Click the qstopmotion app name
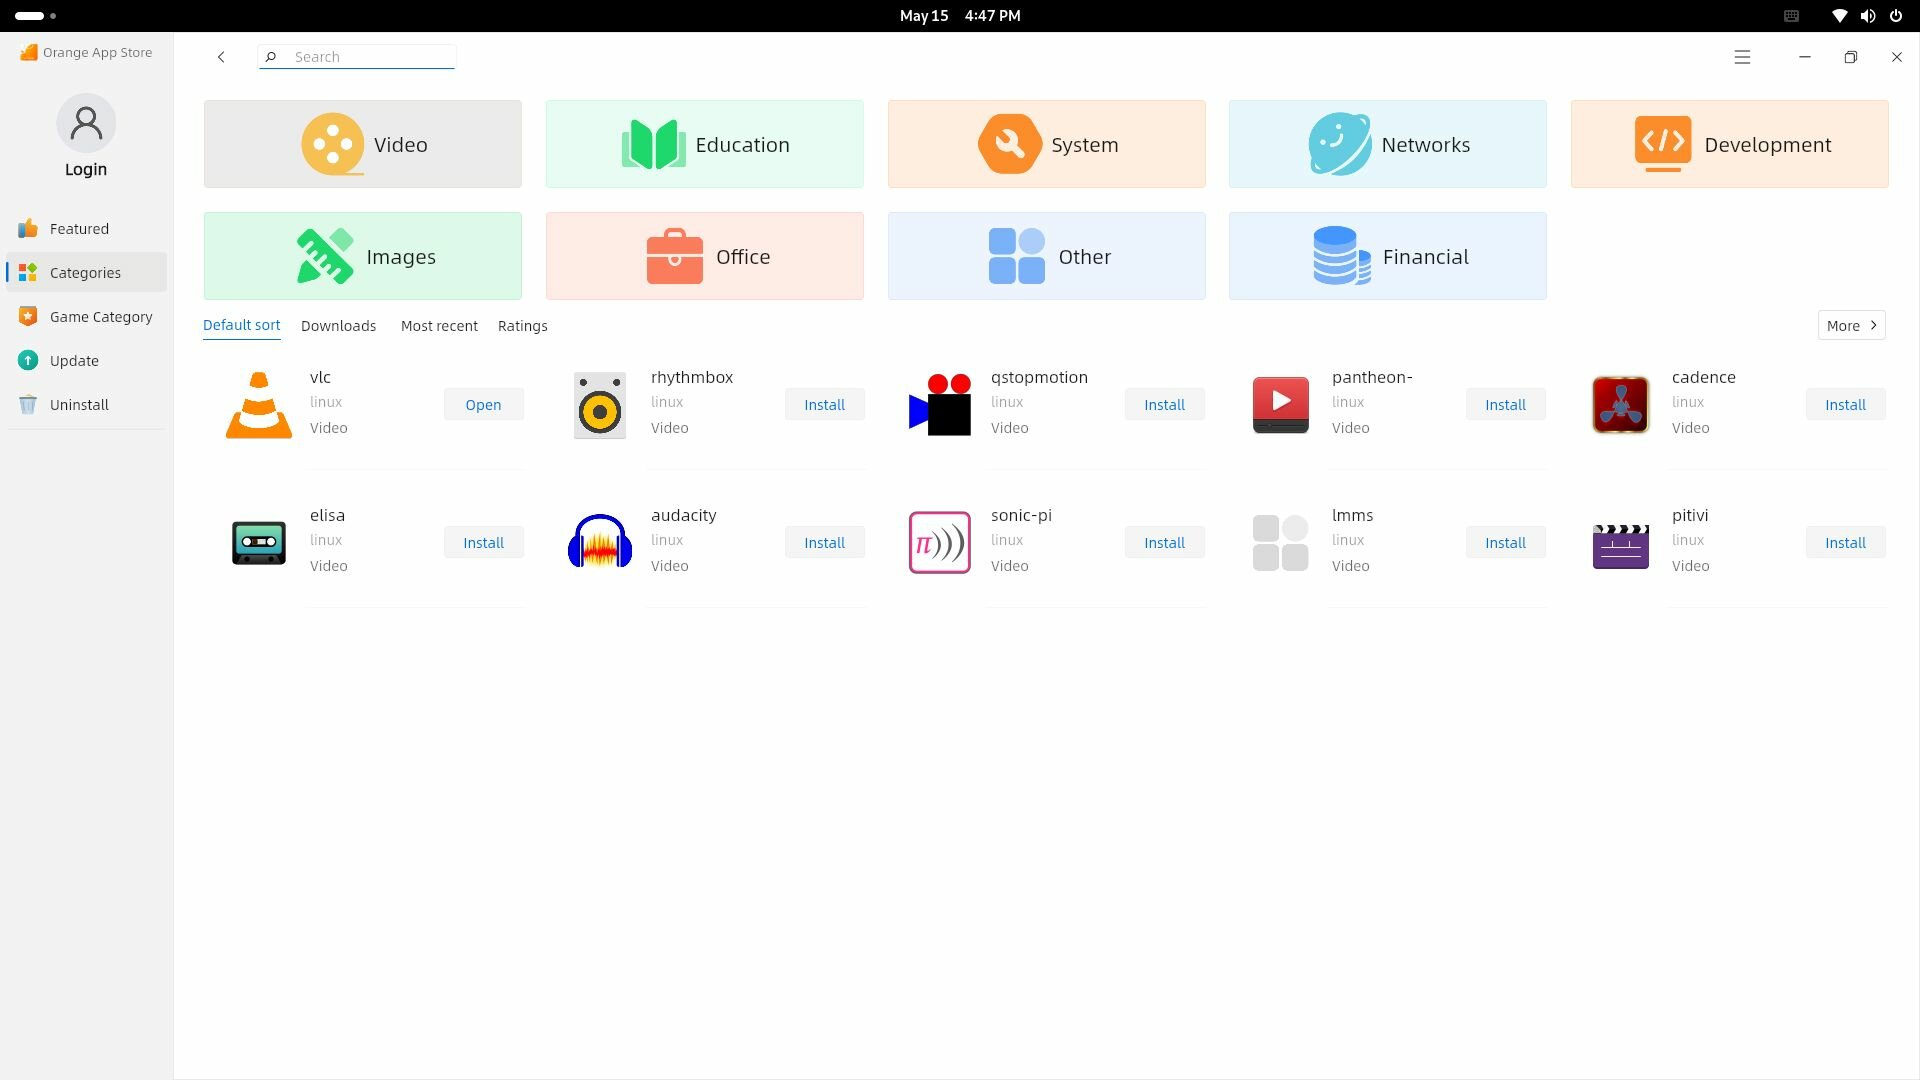 click(1039, 377)
